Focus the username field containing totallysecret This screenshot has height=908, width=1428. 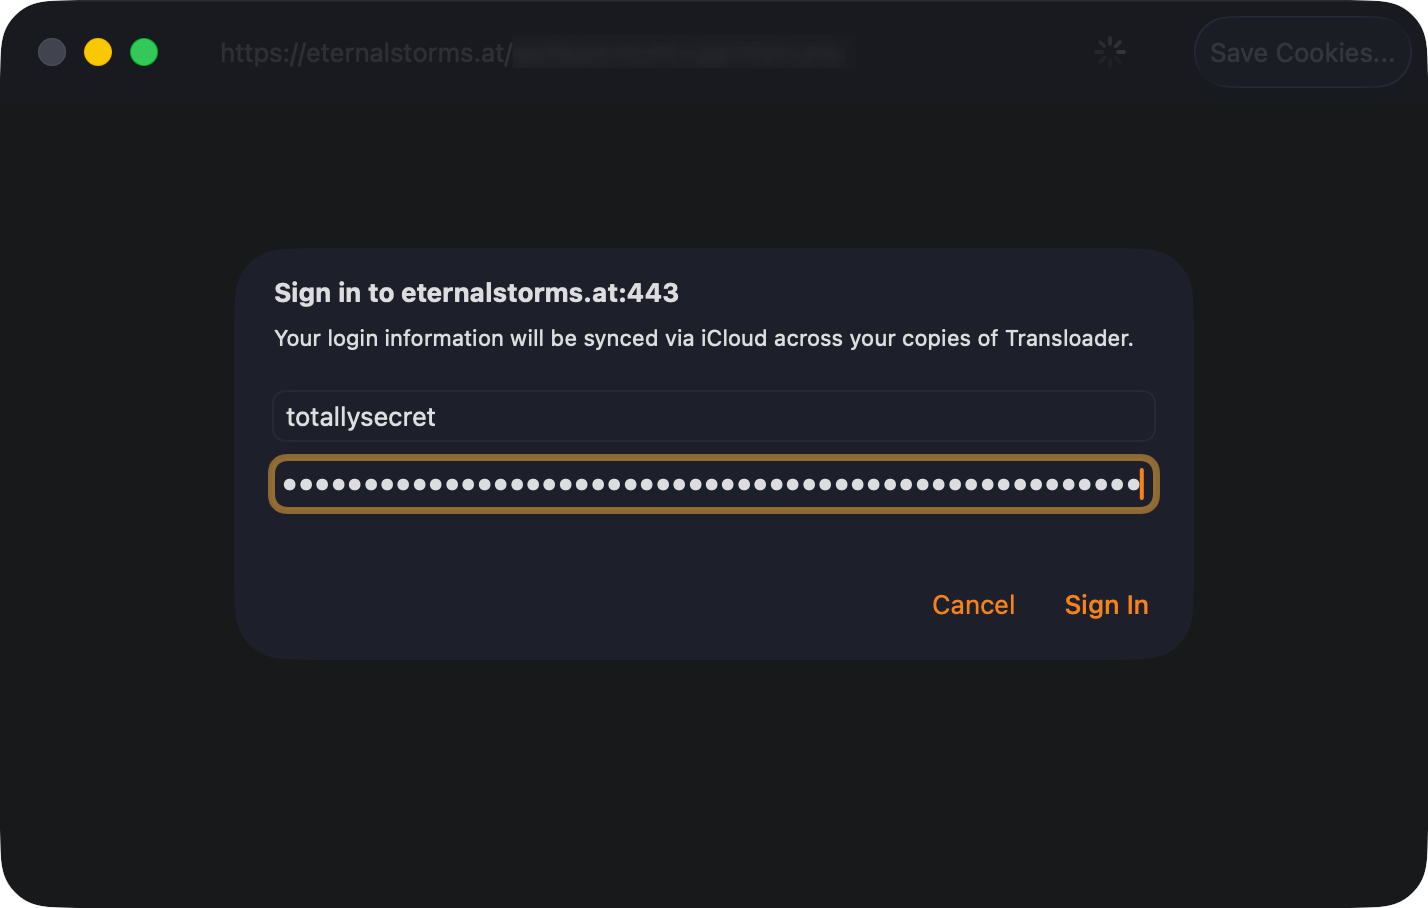712,417
